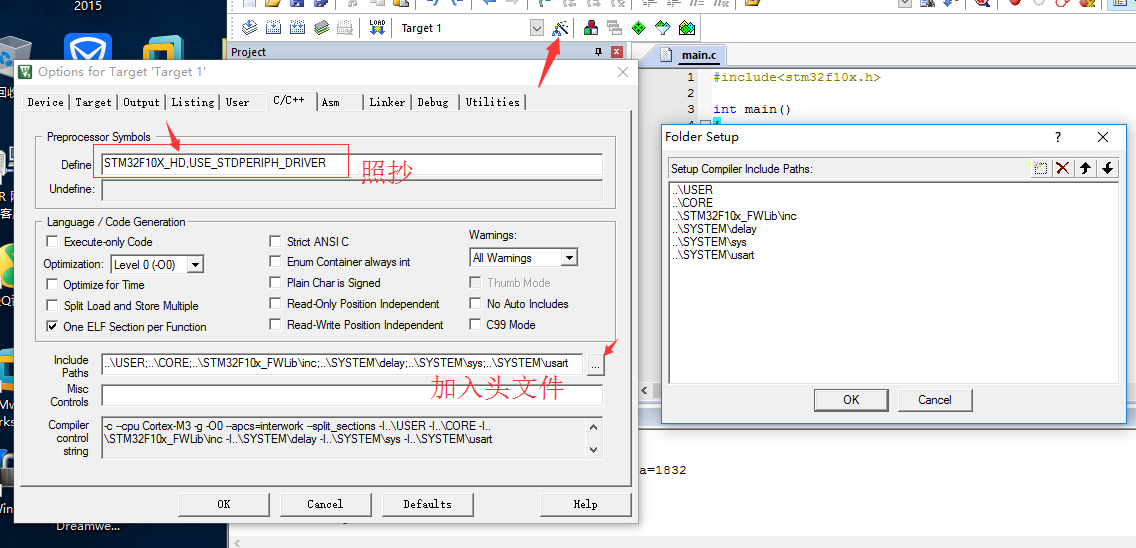Viewport: 1136px width, 548px height.
Task: Enable Strict ANSI C checkbox
Action: [x=275, y=241]
